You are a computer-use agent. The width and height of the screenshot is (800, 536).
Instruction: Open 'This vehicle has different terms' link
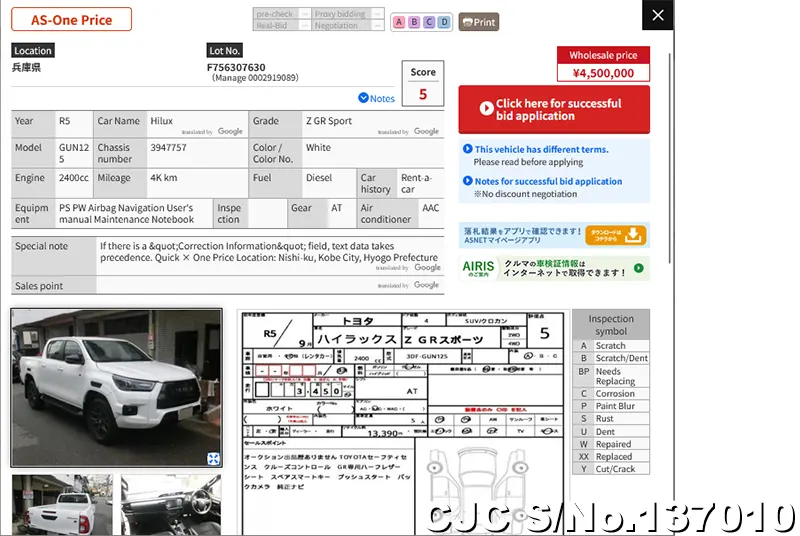[x=541, y=149]
